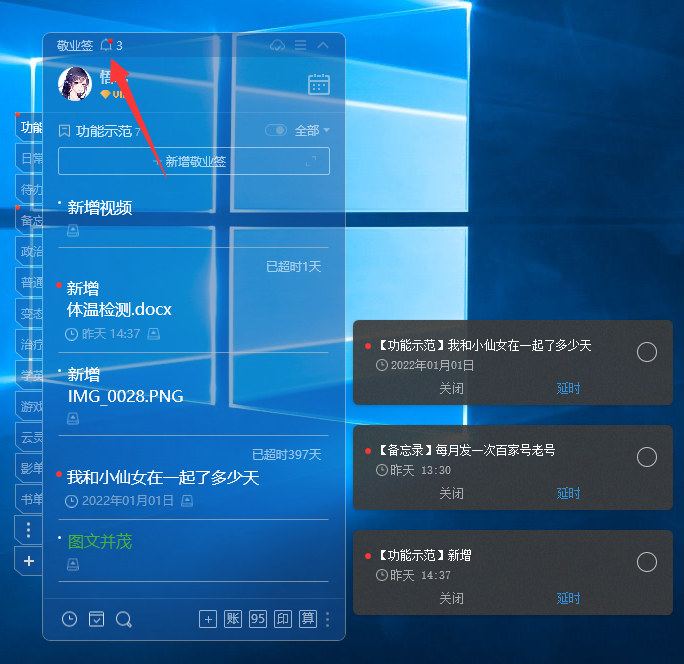Click the clock reminders icon in bottom toolbar
Screen dimensions: 684x664
tap(69, 619)
